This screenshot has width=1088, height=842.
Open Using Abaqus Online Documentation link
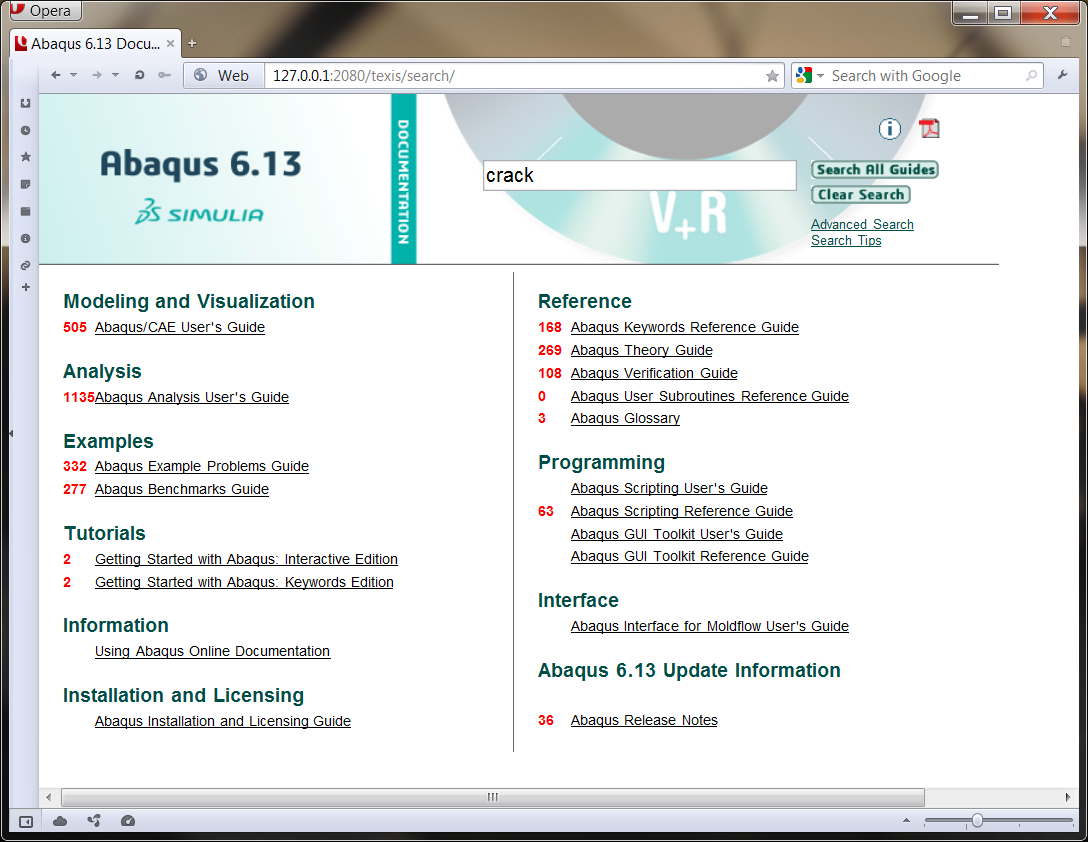click(212, 651)
